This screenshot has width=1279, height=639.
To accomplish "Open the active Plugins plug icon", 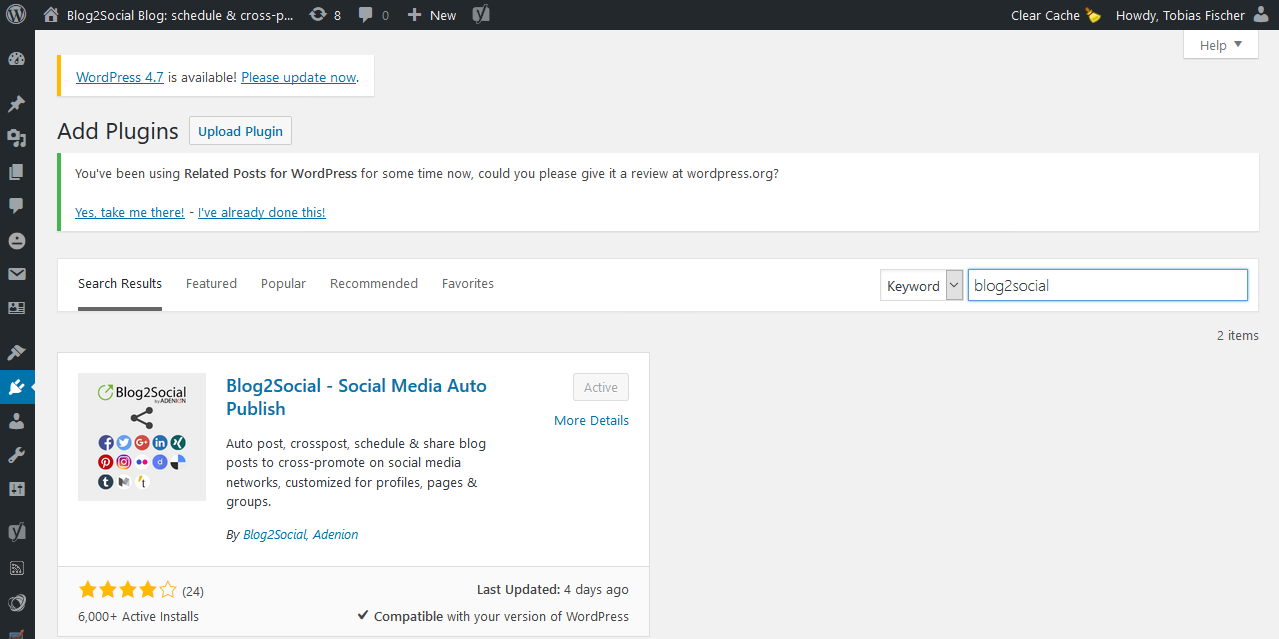I will 16,387.
